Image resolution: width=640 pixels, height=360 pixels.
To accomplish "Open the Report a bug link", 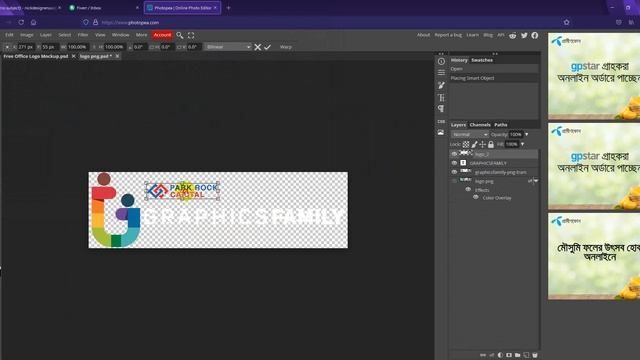I will point(448,35).
